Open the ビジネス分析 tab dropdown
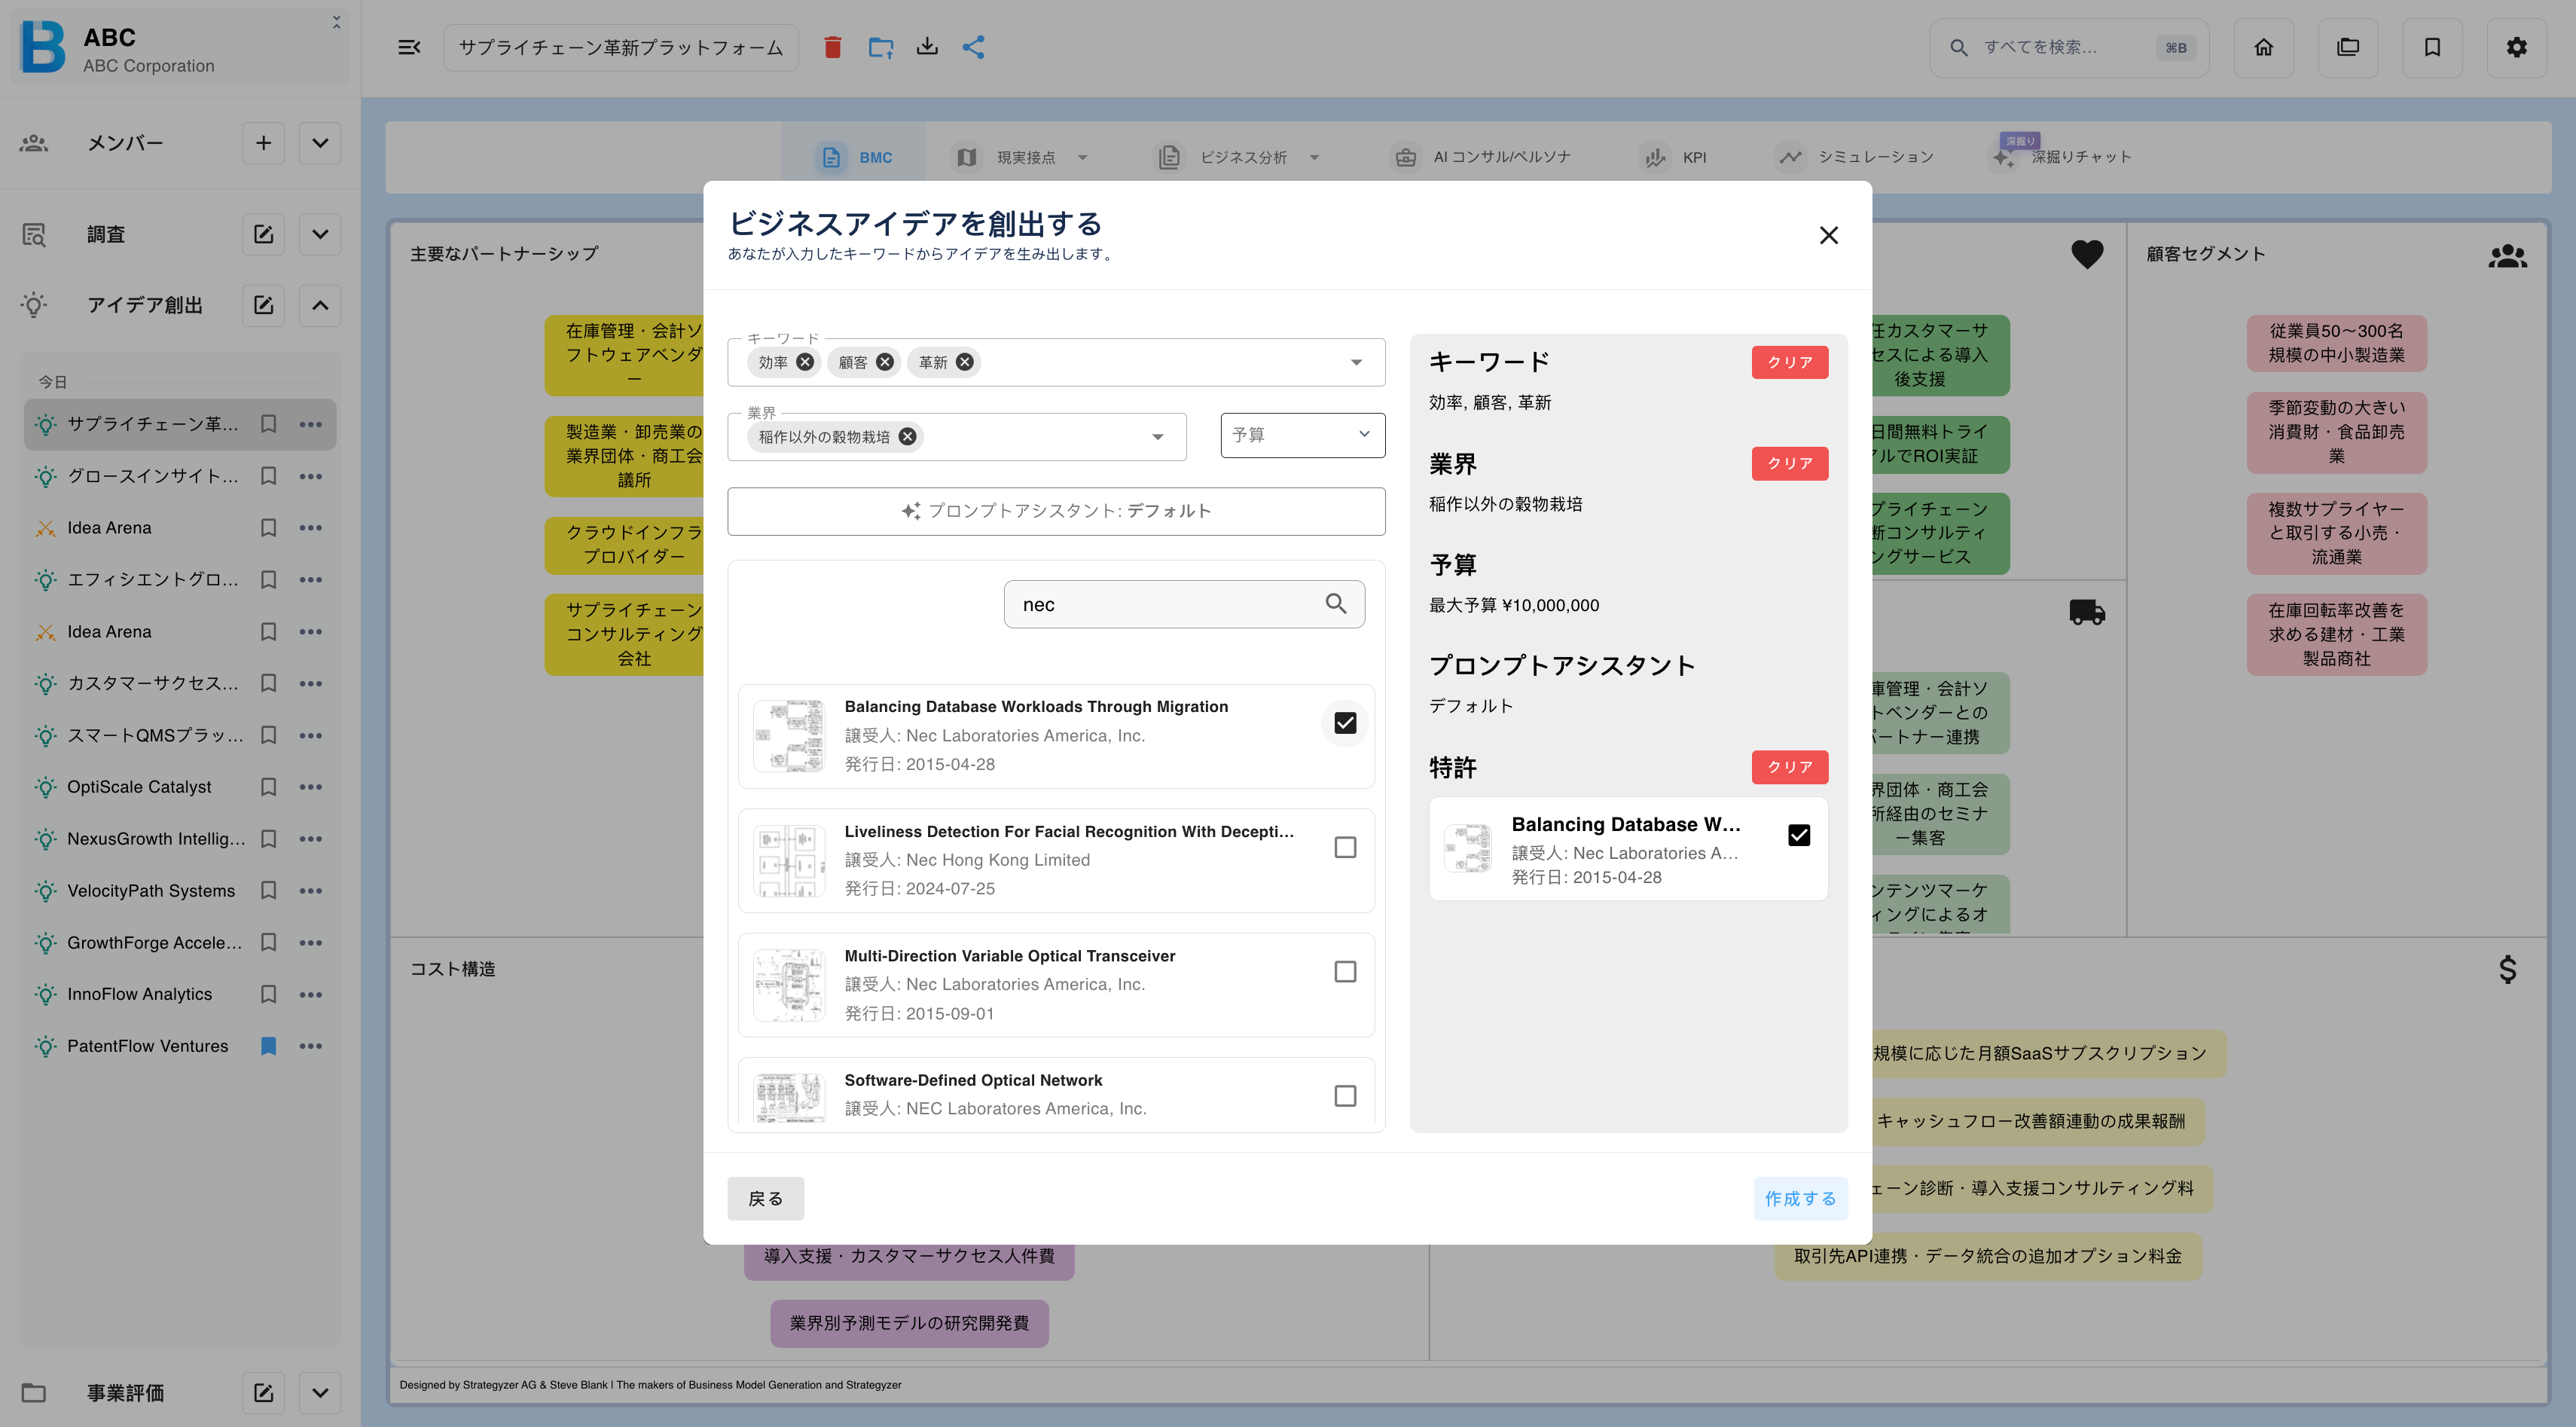Screen dimensions: 2576x1427 coord(1314,157)
